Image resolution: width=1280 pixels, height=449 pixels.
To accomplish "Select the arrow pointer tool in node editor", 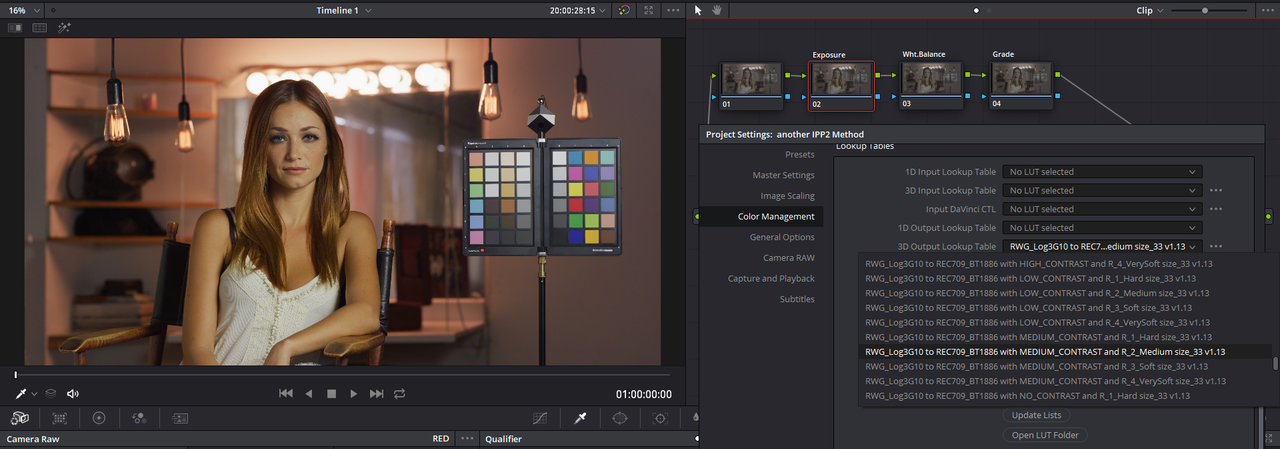I will pos(698,10).
